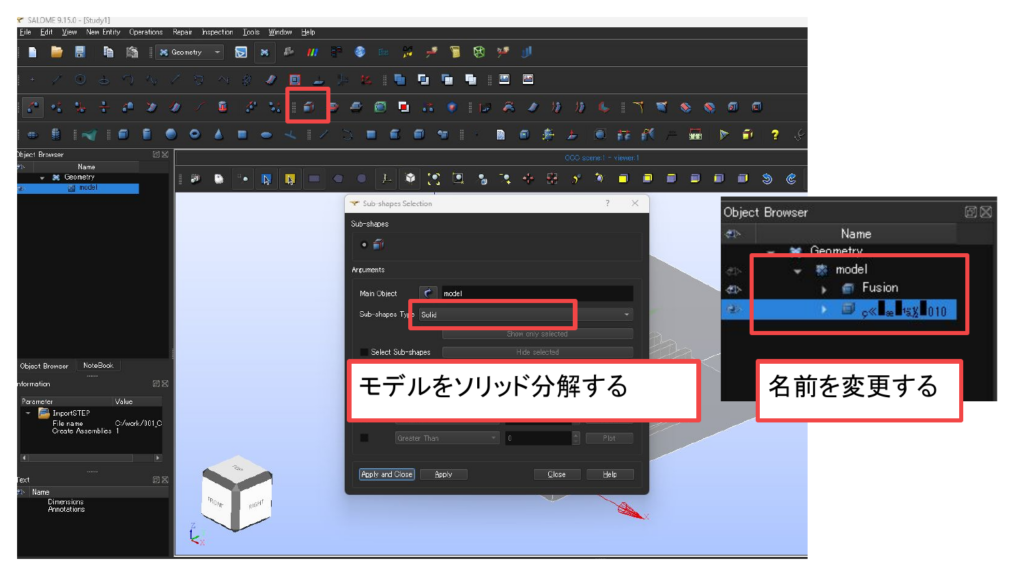Click the Apply button in dialog

coord(443,474)
